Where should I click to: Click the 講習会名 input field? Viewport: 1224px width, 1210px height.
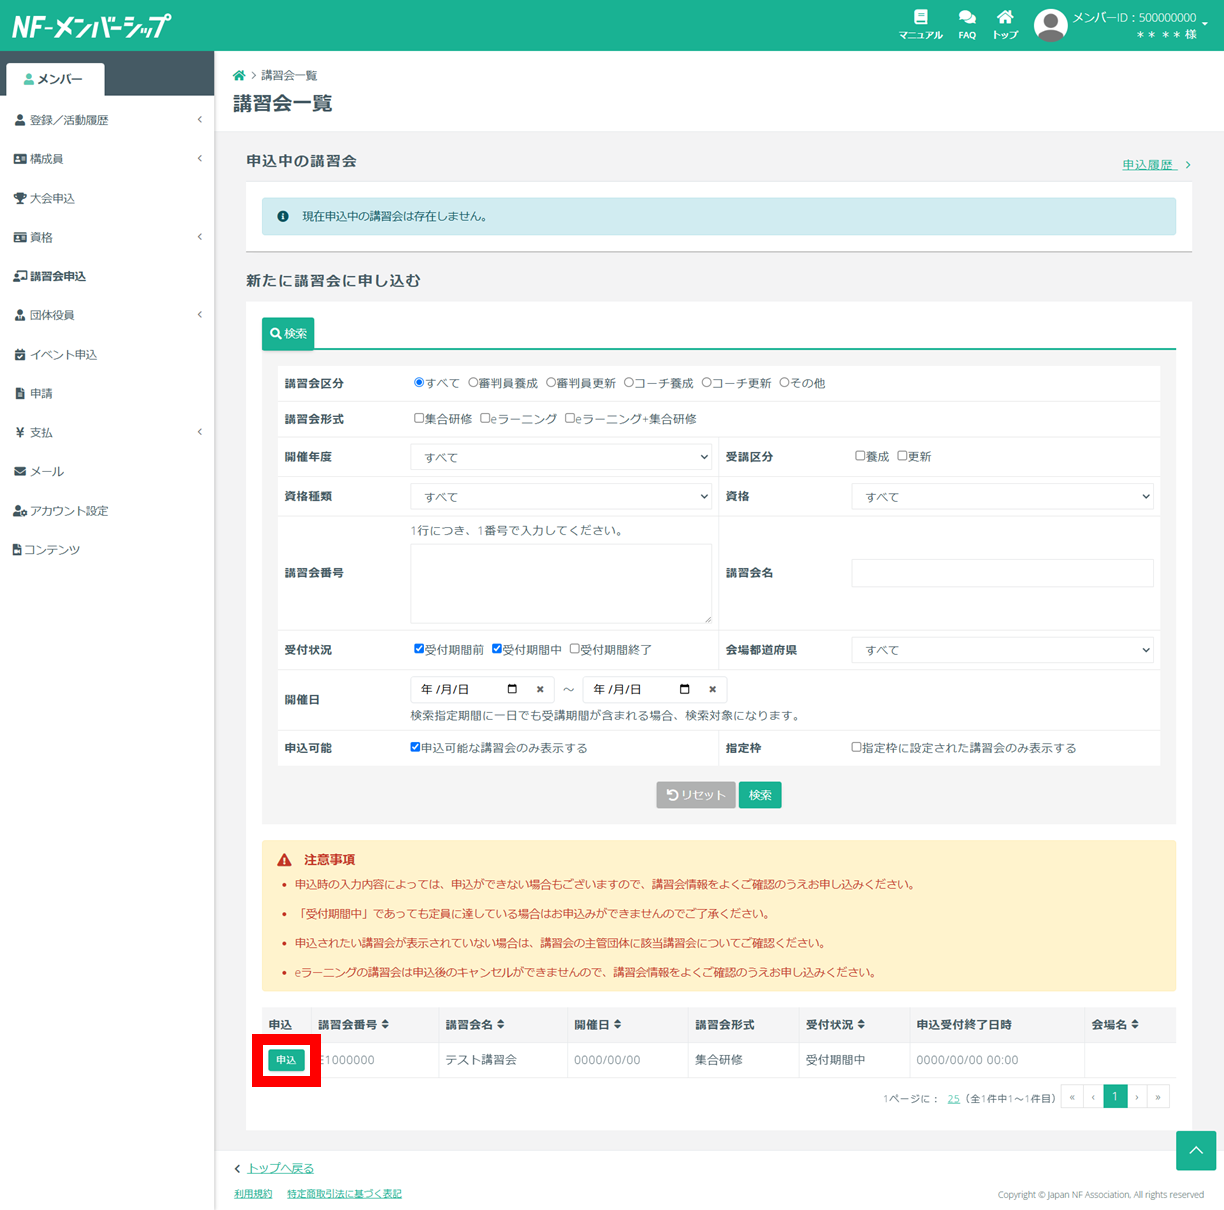click(1002, 573)
